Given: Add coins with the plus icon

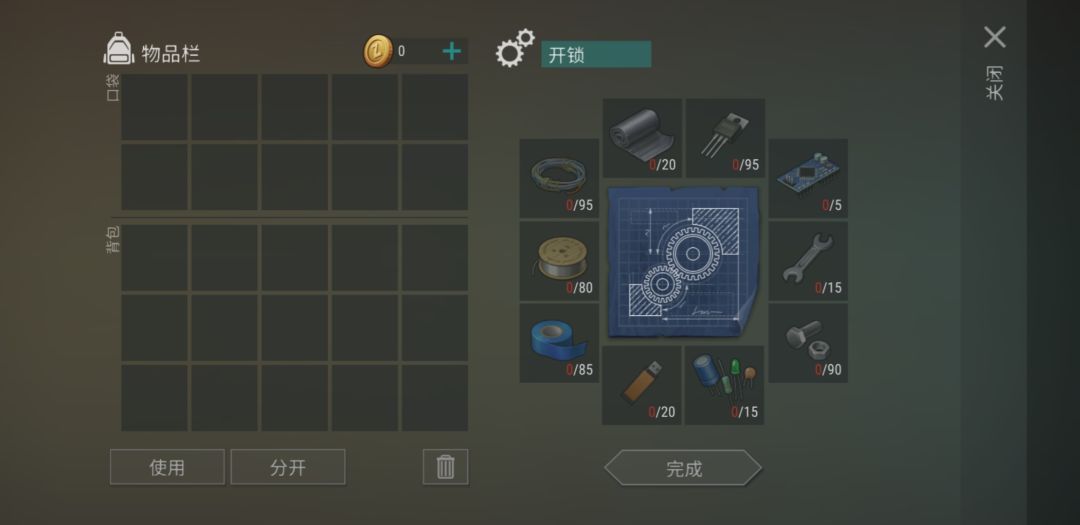Looking at the screenshot, I should [x=452, y=51].
